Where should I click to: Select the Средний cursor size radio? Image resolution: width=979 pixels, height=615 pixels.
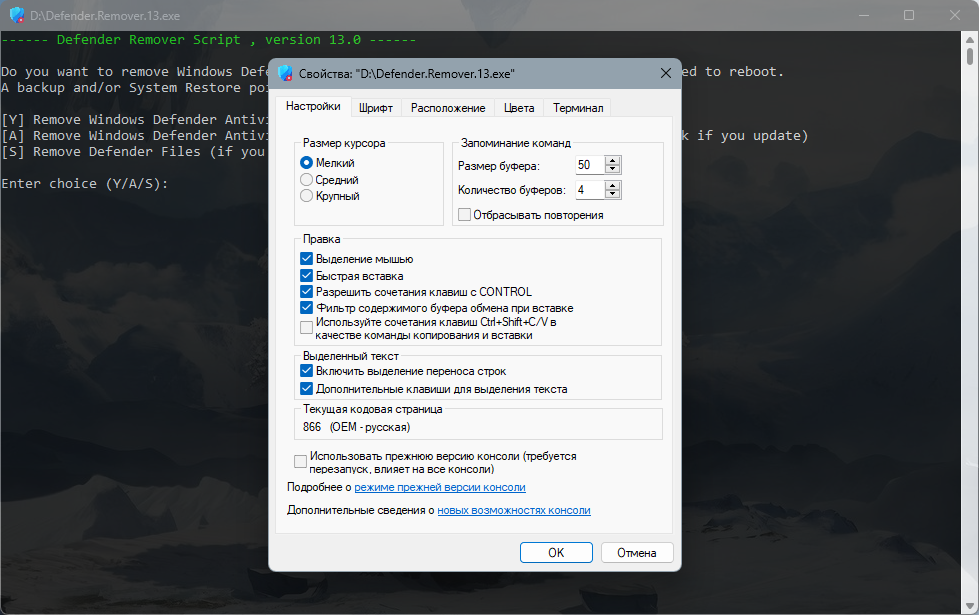click(x=307, y=180)
